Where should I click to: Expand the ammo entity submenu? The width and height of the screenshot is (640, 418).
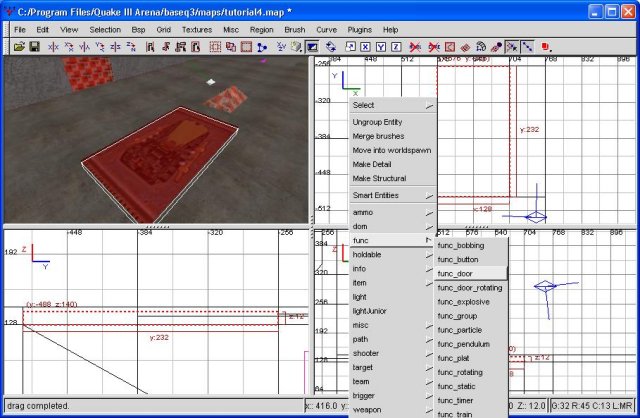click(x=392, y=213)
